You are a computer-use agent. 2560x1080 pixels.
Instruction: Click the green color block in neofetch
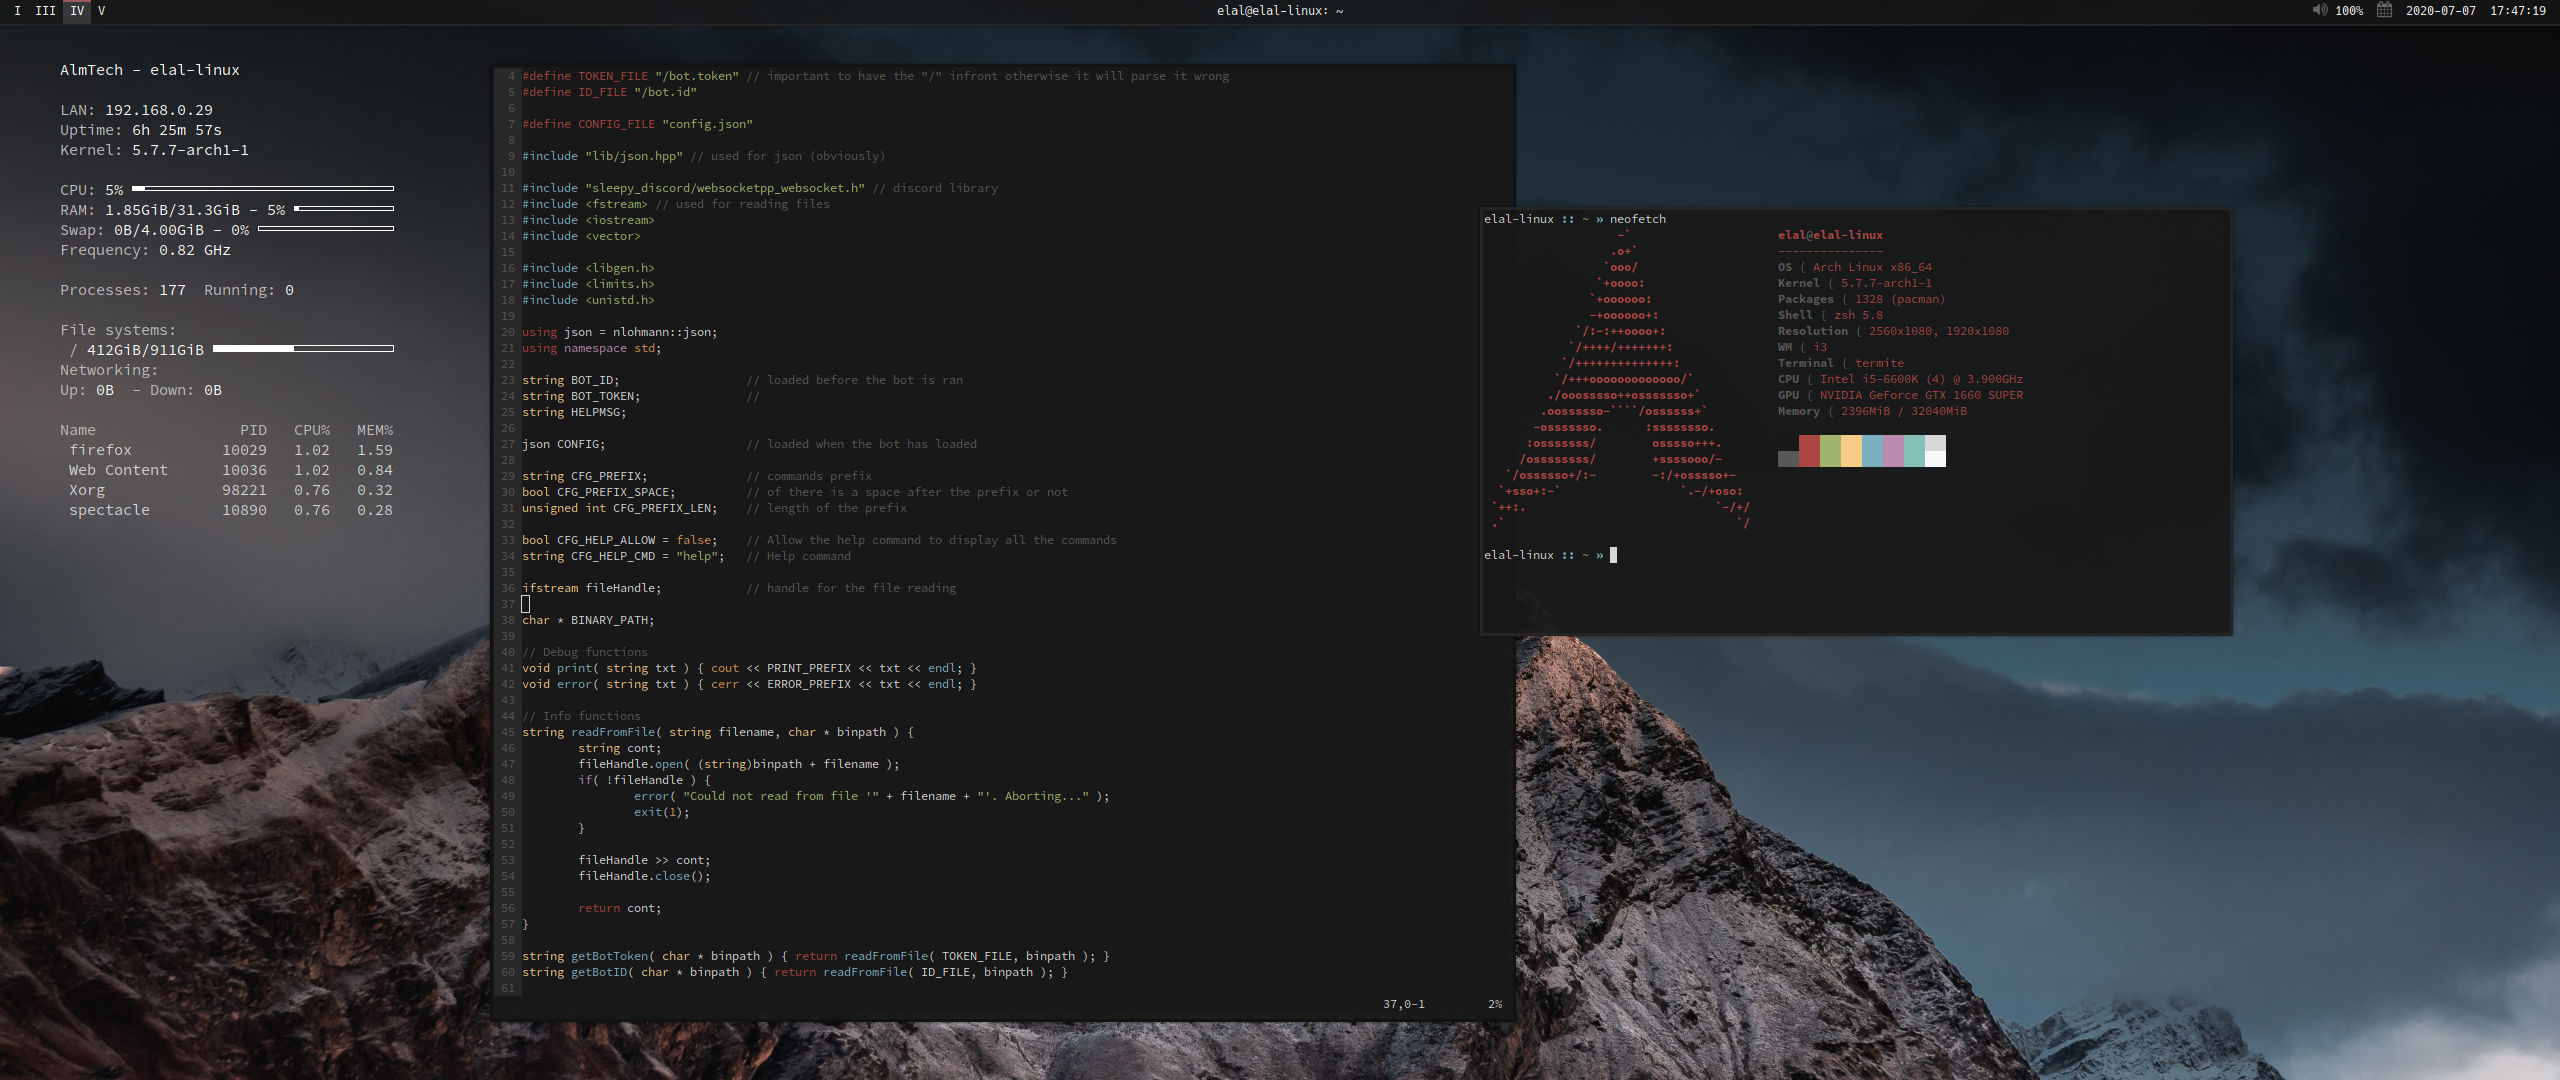(1830, 451)
